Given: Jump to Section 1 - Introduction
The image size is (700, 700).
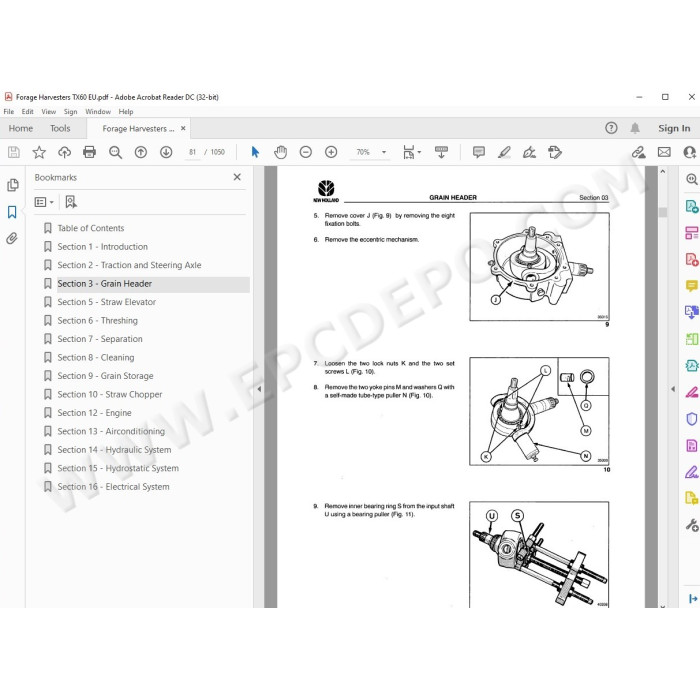Looking at the screenshot, I should click(102, 246).
